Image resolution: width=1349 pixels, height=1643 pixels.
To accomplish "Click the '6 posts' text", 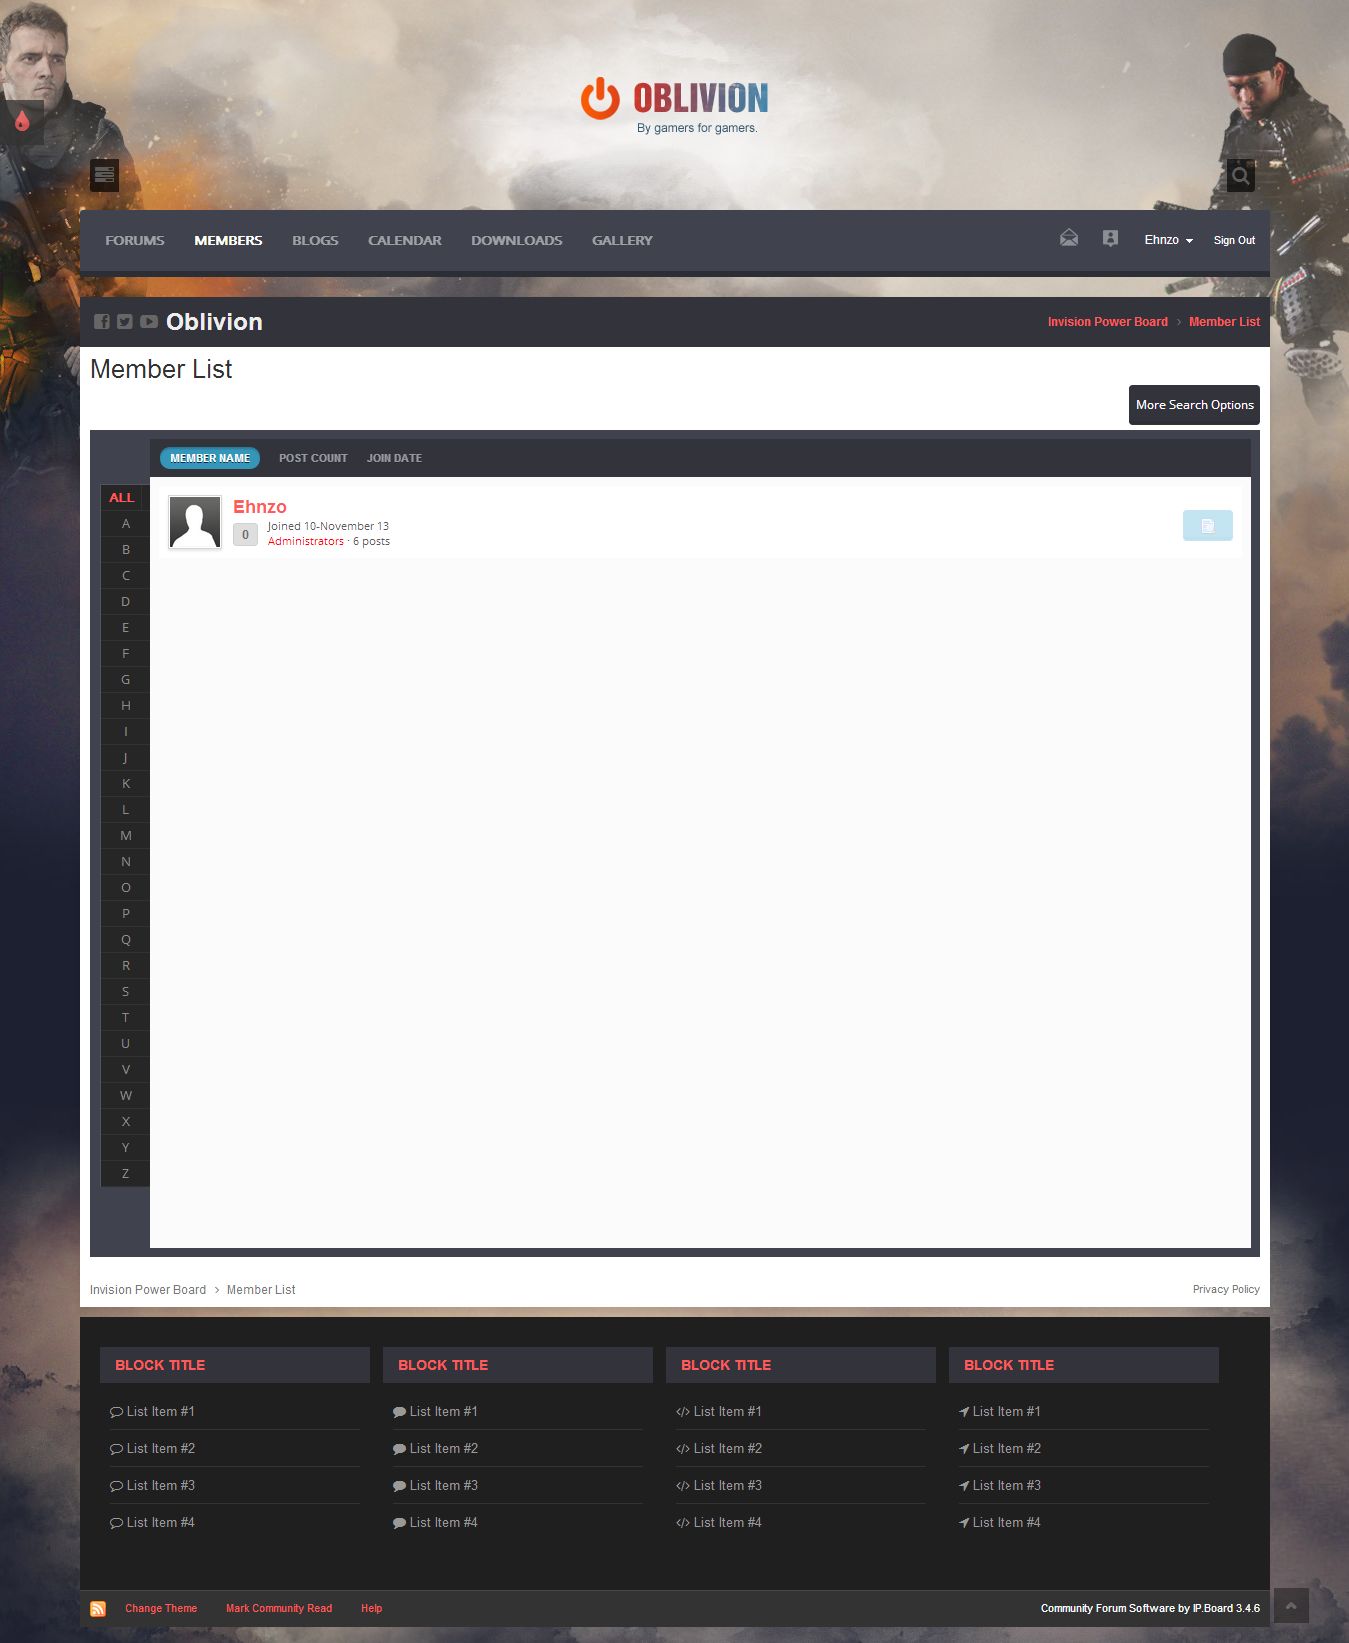I will [x=371, y=541].
